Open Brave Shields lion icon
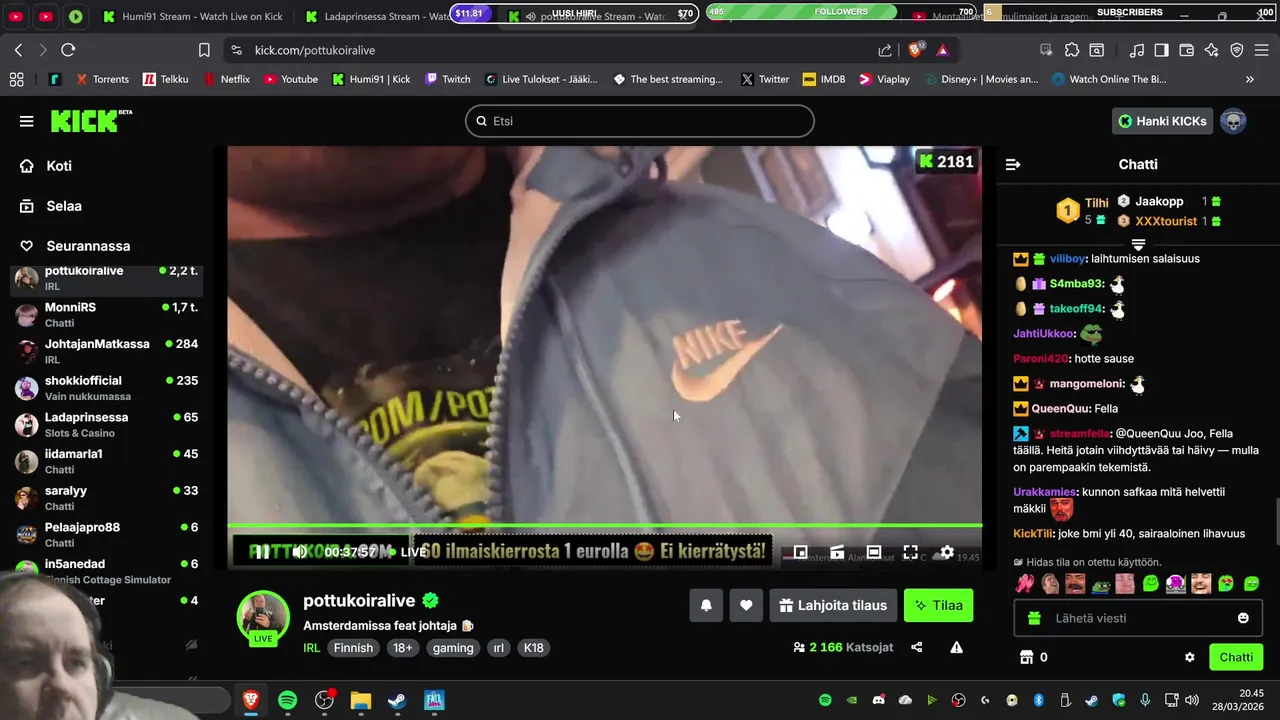 point(916,50)
